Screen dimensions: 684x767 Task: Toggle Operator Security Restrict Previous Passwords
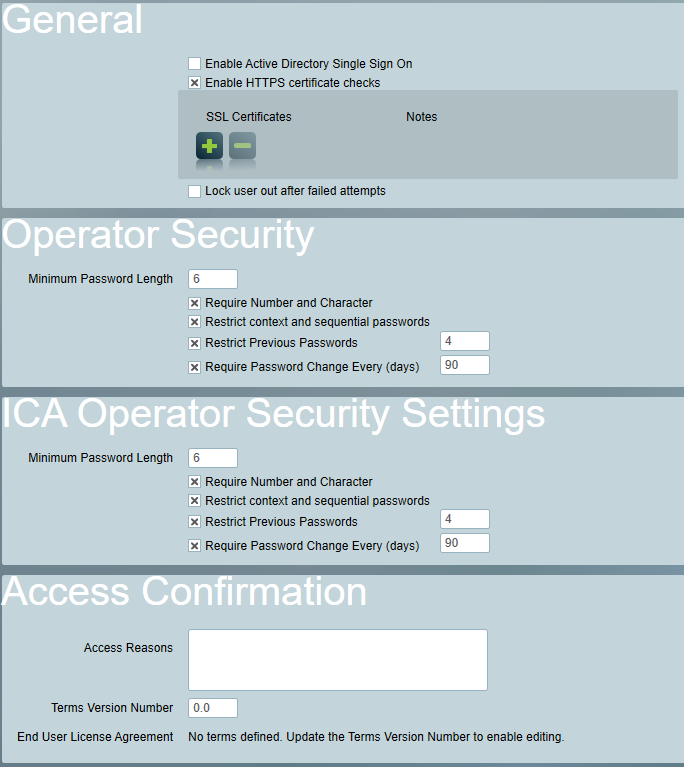(x=195, y=343)
